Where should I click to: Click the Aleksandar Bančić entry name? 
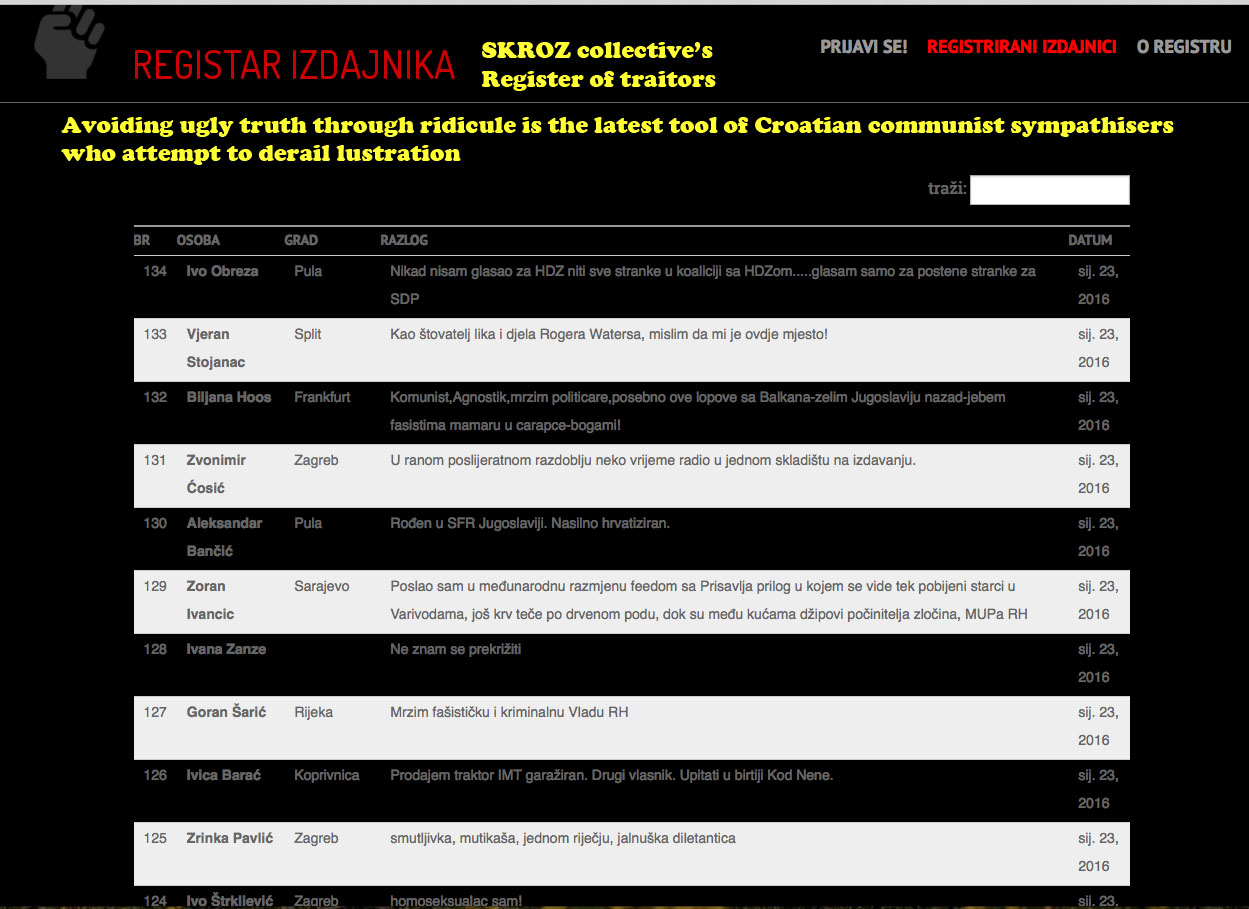click(224, 537)
